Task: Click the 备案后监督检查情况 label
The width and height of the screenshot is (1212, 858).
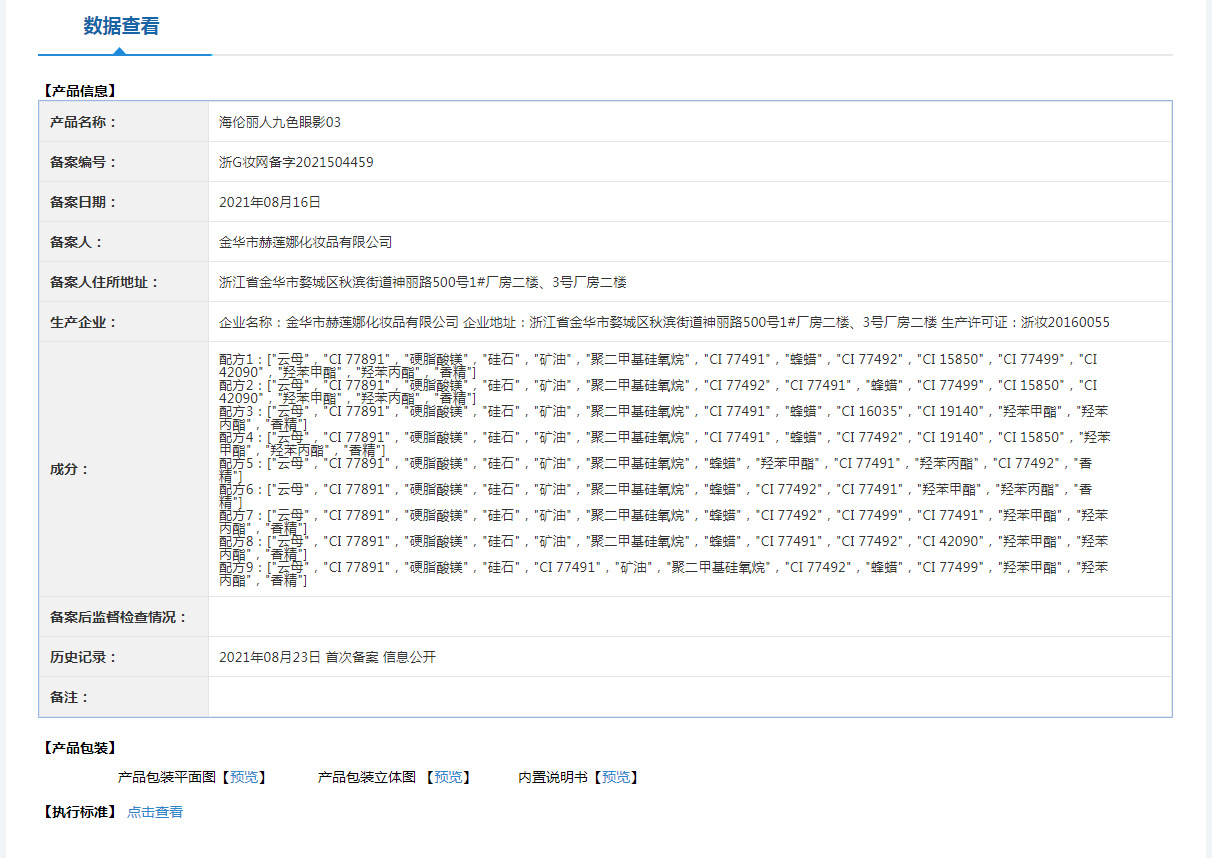Action: tap(119, 617)
